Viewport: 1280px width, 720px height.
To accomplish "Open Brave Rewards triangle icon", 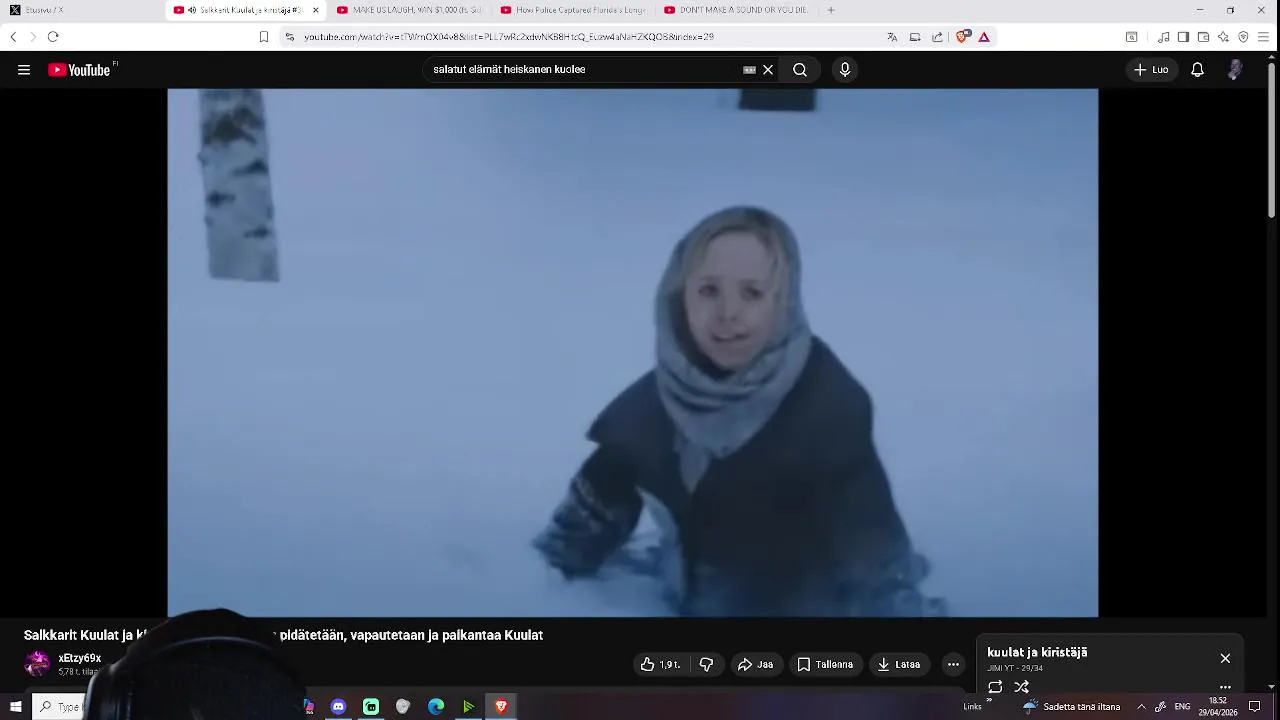I will pos(984,37).
